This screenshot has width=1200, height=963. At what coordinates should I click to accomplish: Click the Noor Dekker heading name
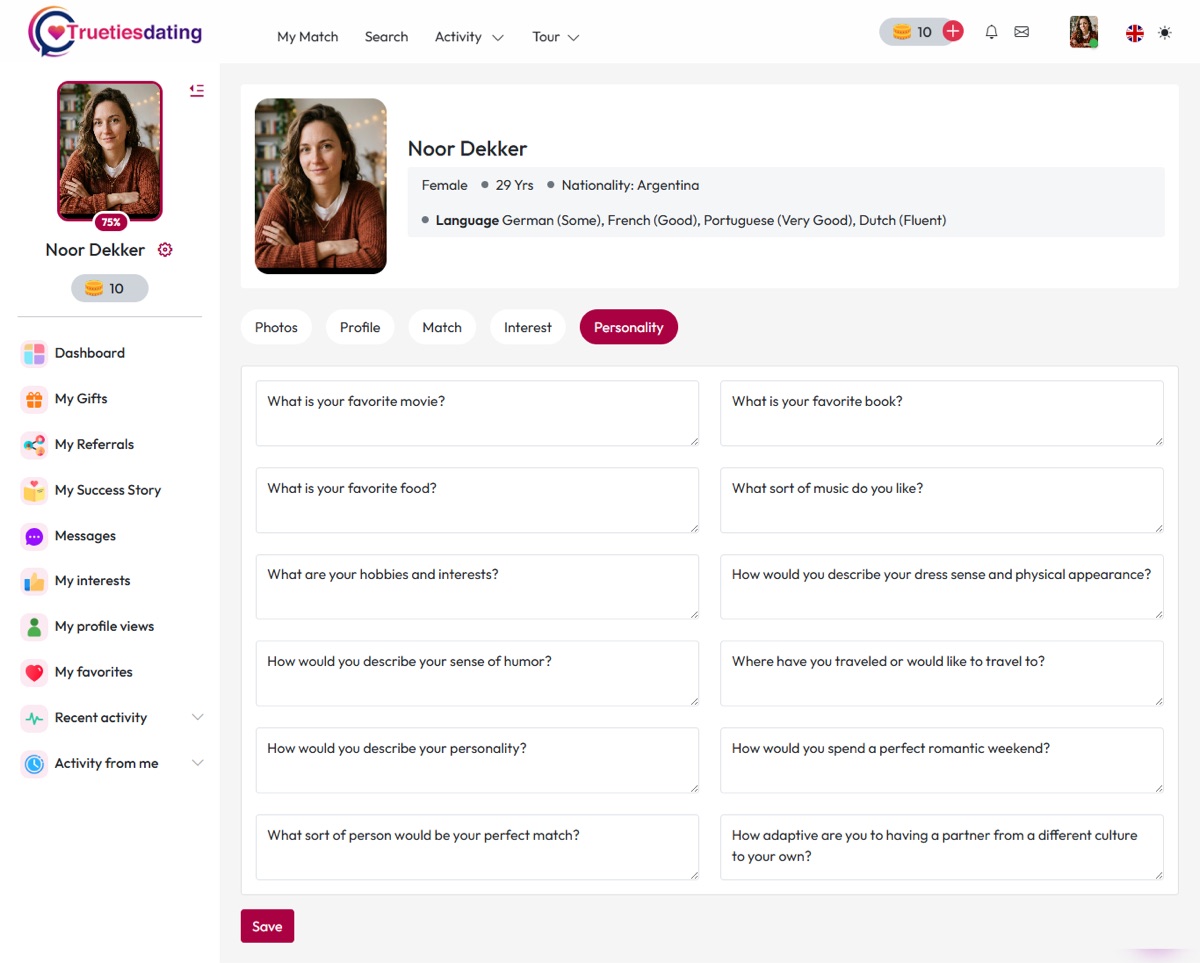click(x=467, y=149)
